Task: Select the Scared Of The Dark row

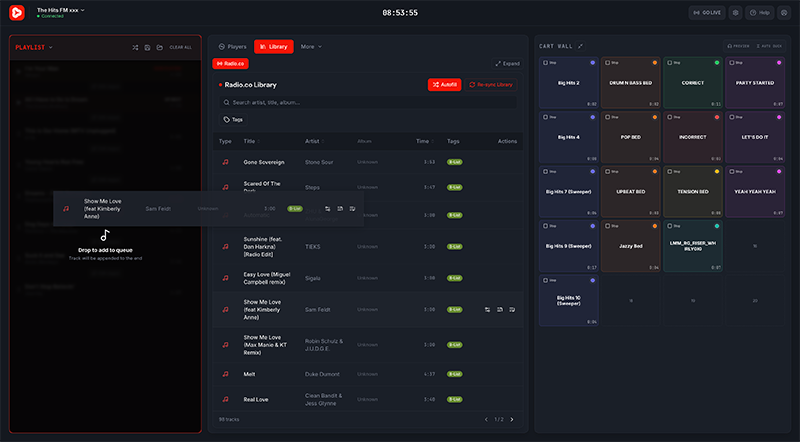Action: click(x=368, y=187)
